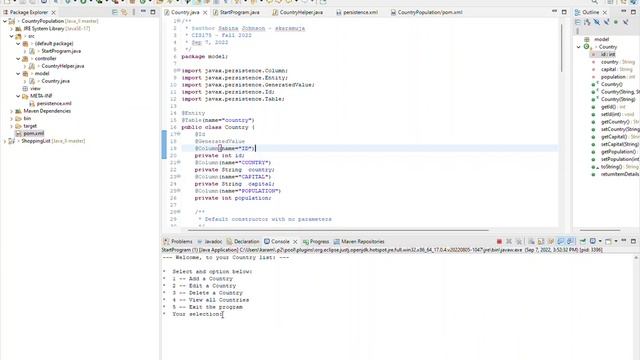Click the editor vertical scrollbar

(562, 47)
